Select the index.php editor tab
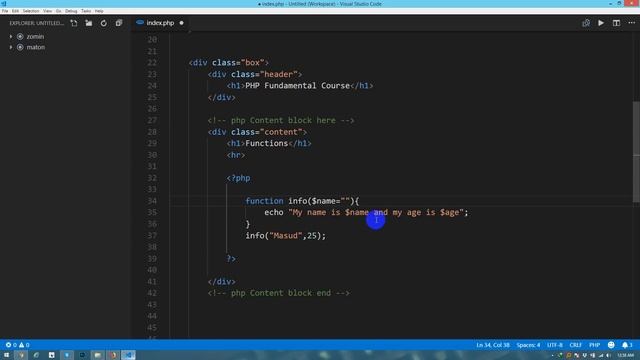Screen dimensions: 640x360 [x=160, y=23]
